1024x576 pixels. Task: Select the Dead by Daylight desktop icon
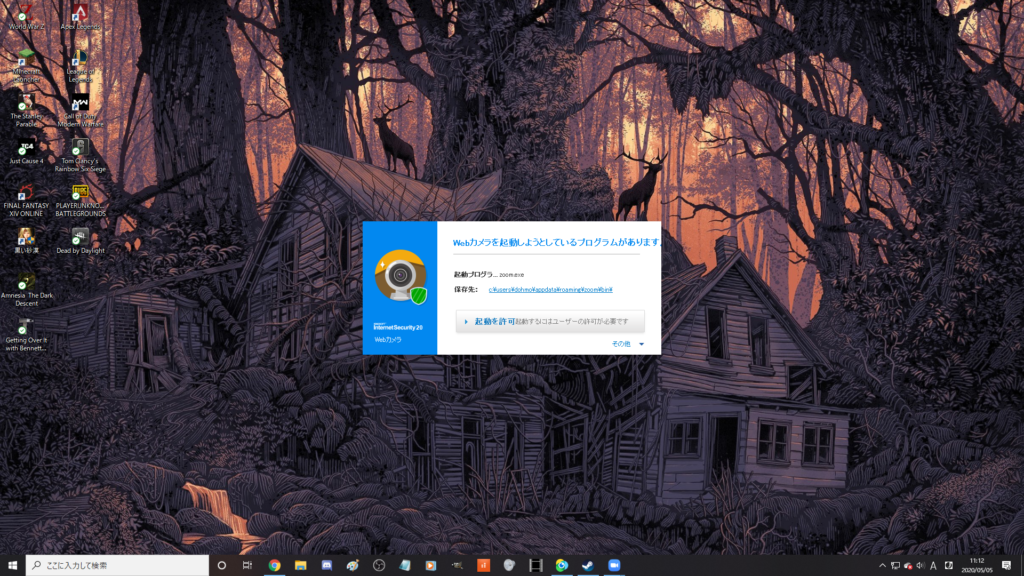80,241
